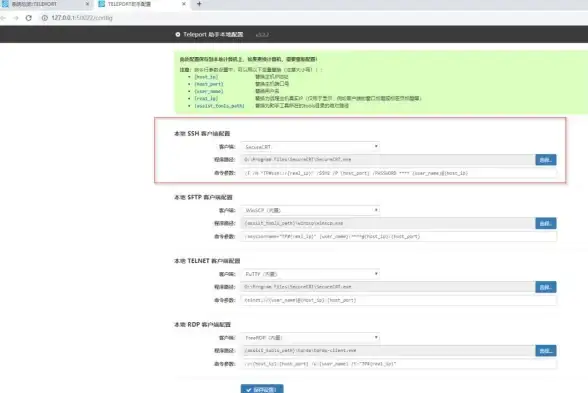The height and width of the screenshot is (393, 588).
Task: Focus the SSH program path field
Action: click(388, 160)
